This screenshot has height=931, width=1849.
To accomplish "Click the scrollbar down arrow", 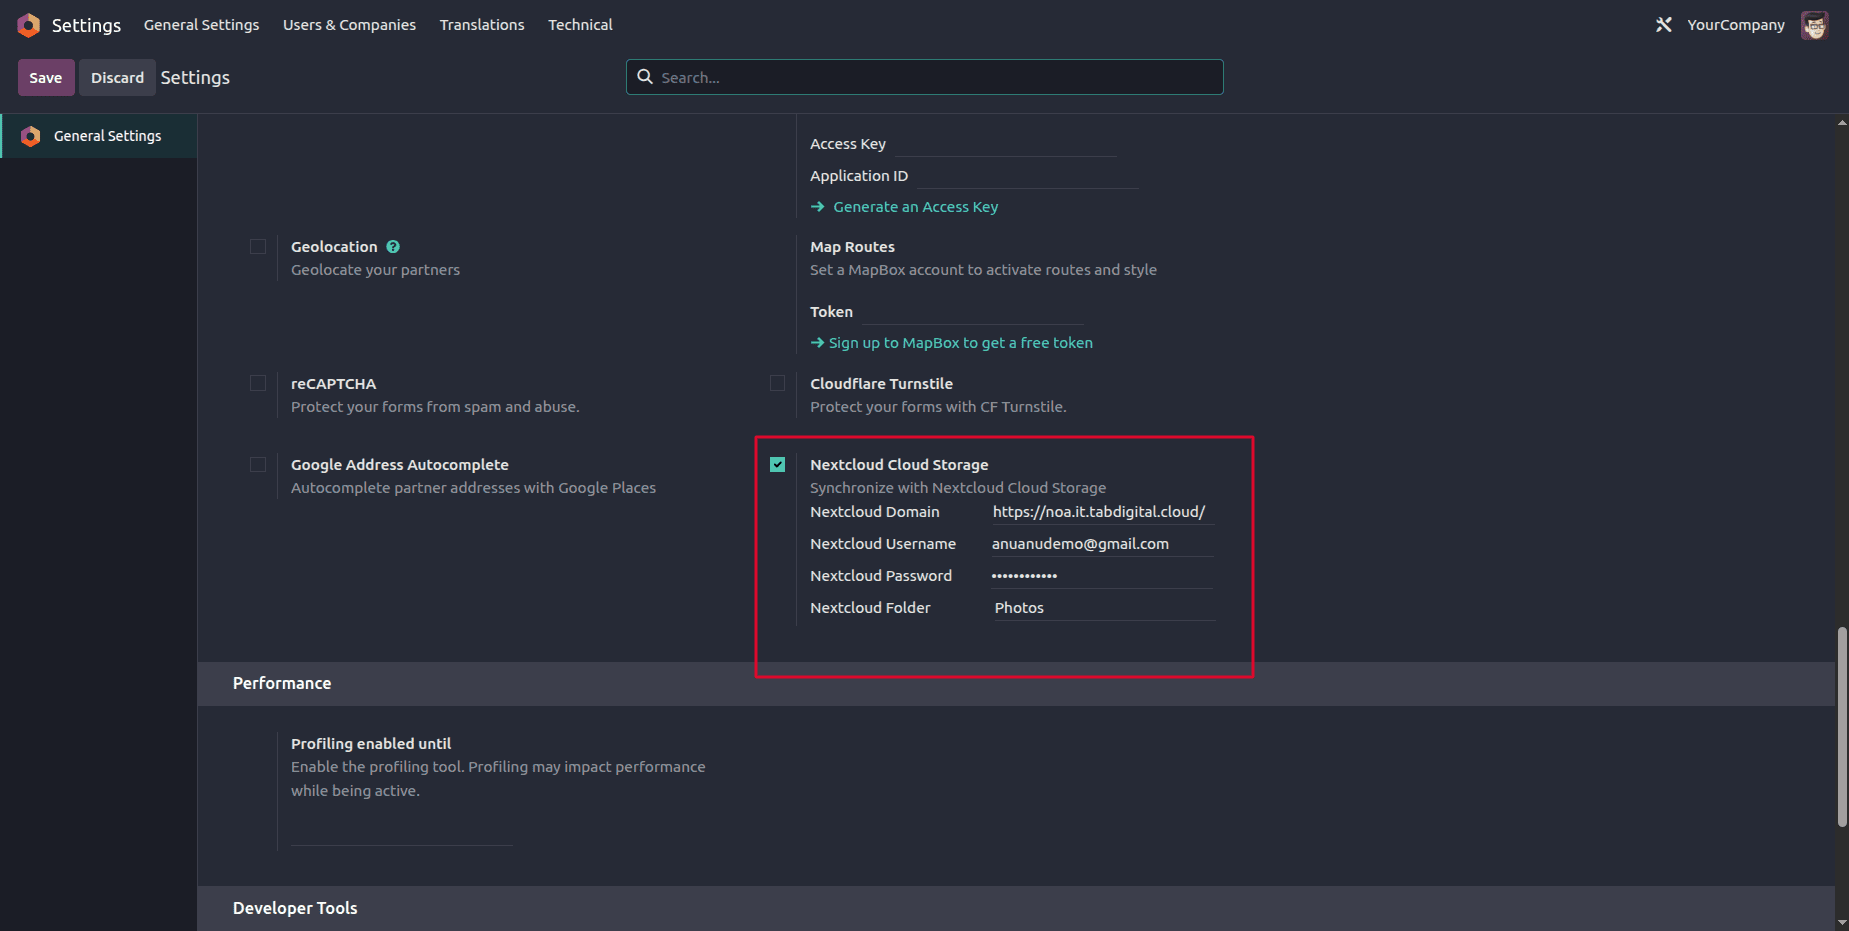I will [x=1842, y=922].
